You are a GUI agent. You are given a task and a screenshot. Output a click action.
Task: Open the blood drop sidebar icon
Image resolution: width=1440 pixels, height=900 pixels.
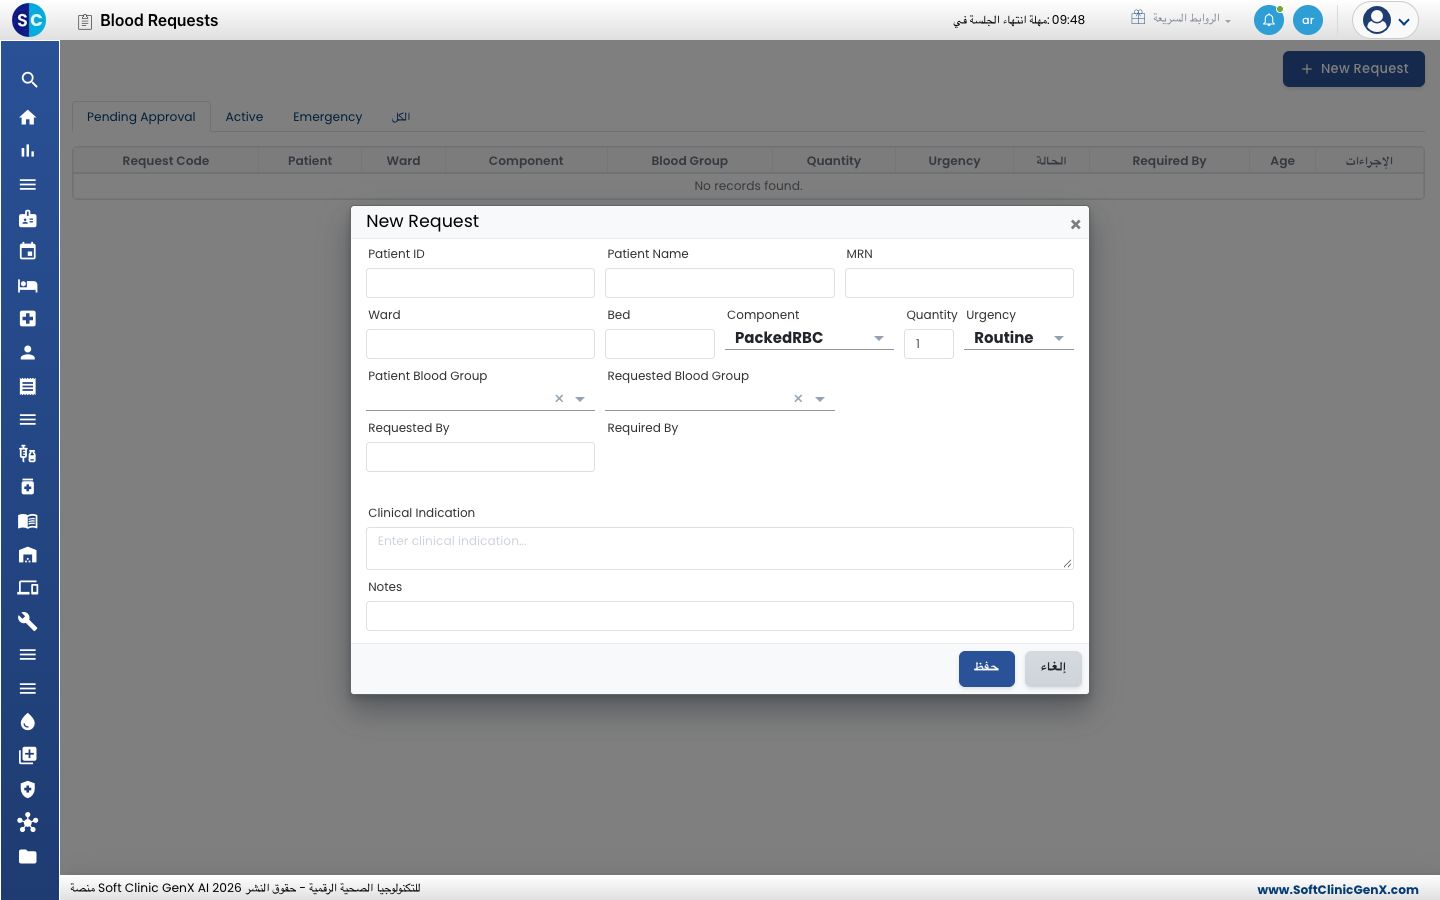pos(28,722)
